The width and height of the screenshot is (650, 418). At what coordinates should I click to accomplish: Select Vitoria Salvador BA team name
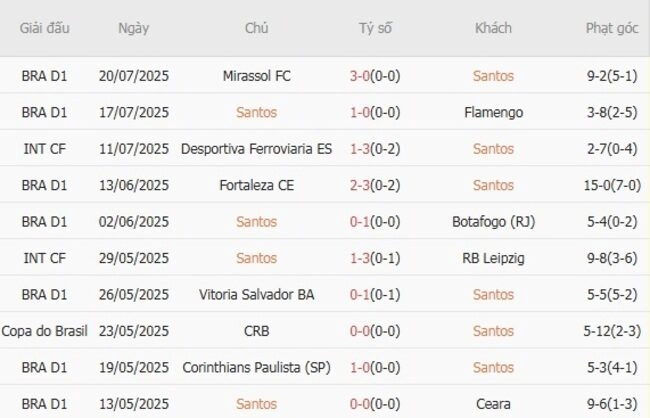[x=257, y=295]
